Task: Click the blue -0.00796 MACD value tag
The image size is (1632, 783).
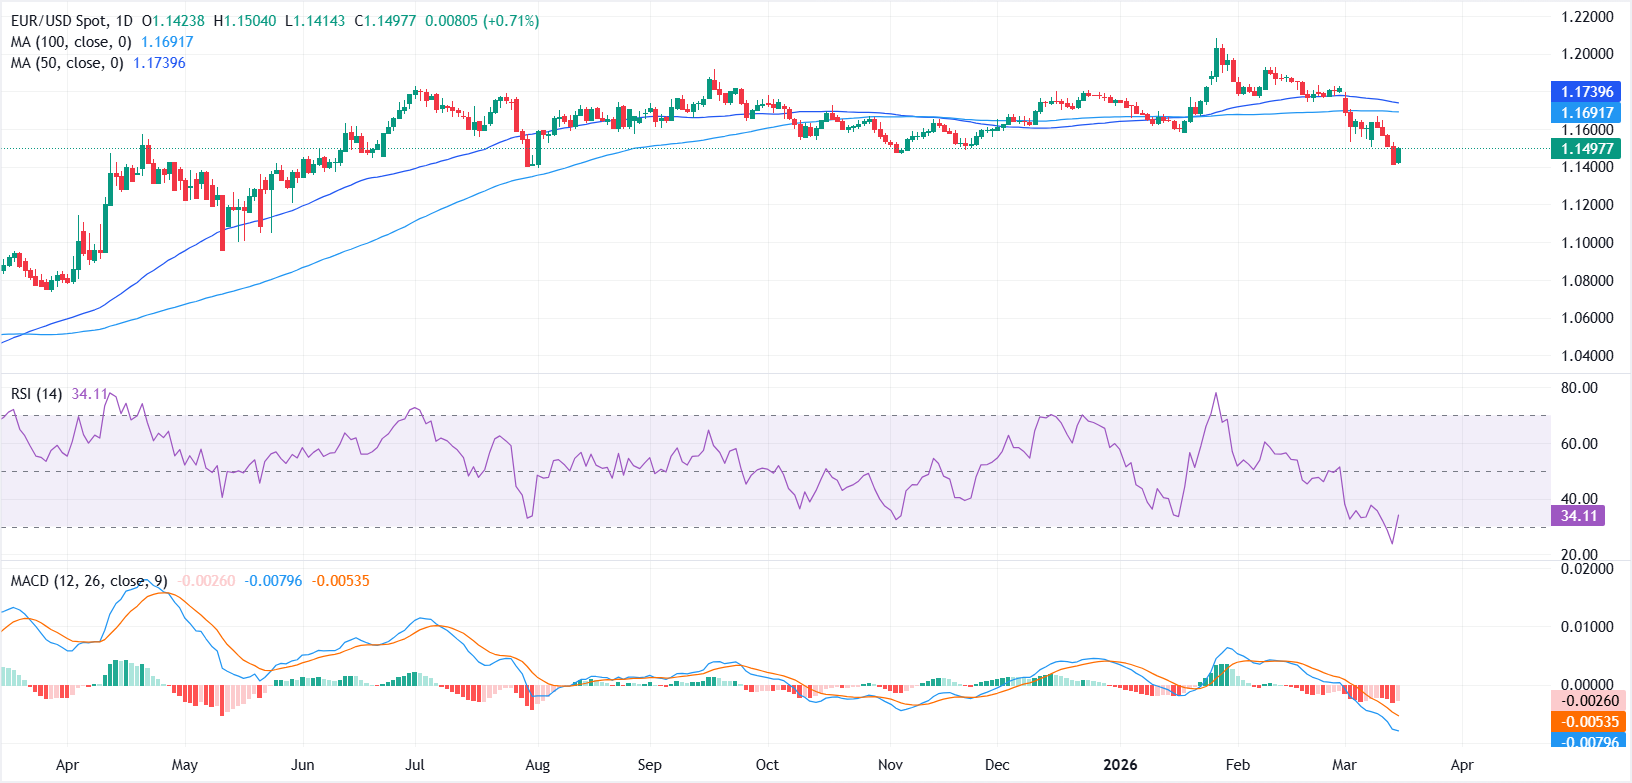Action: [x=1589, y=742]
